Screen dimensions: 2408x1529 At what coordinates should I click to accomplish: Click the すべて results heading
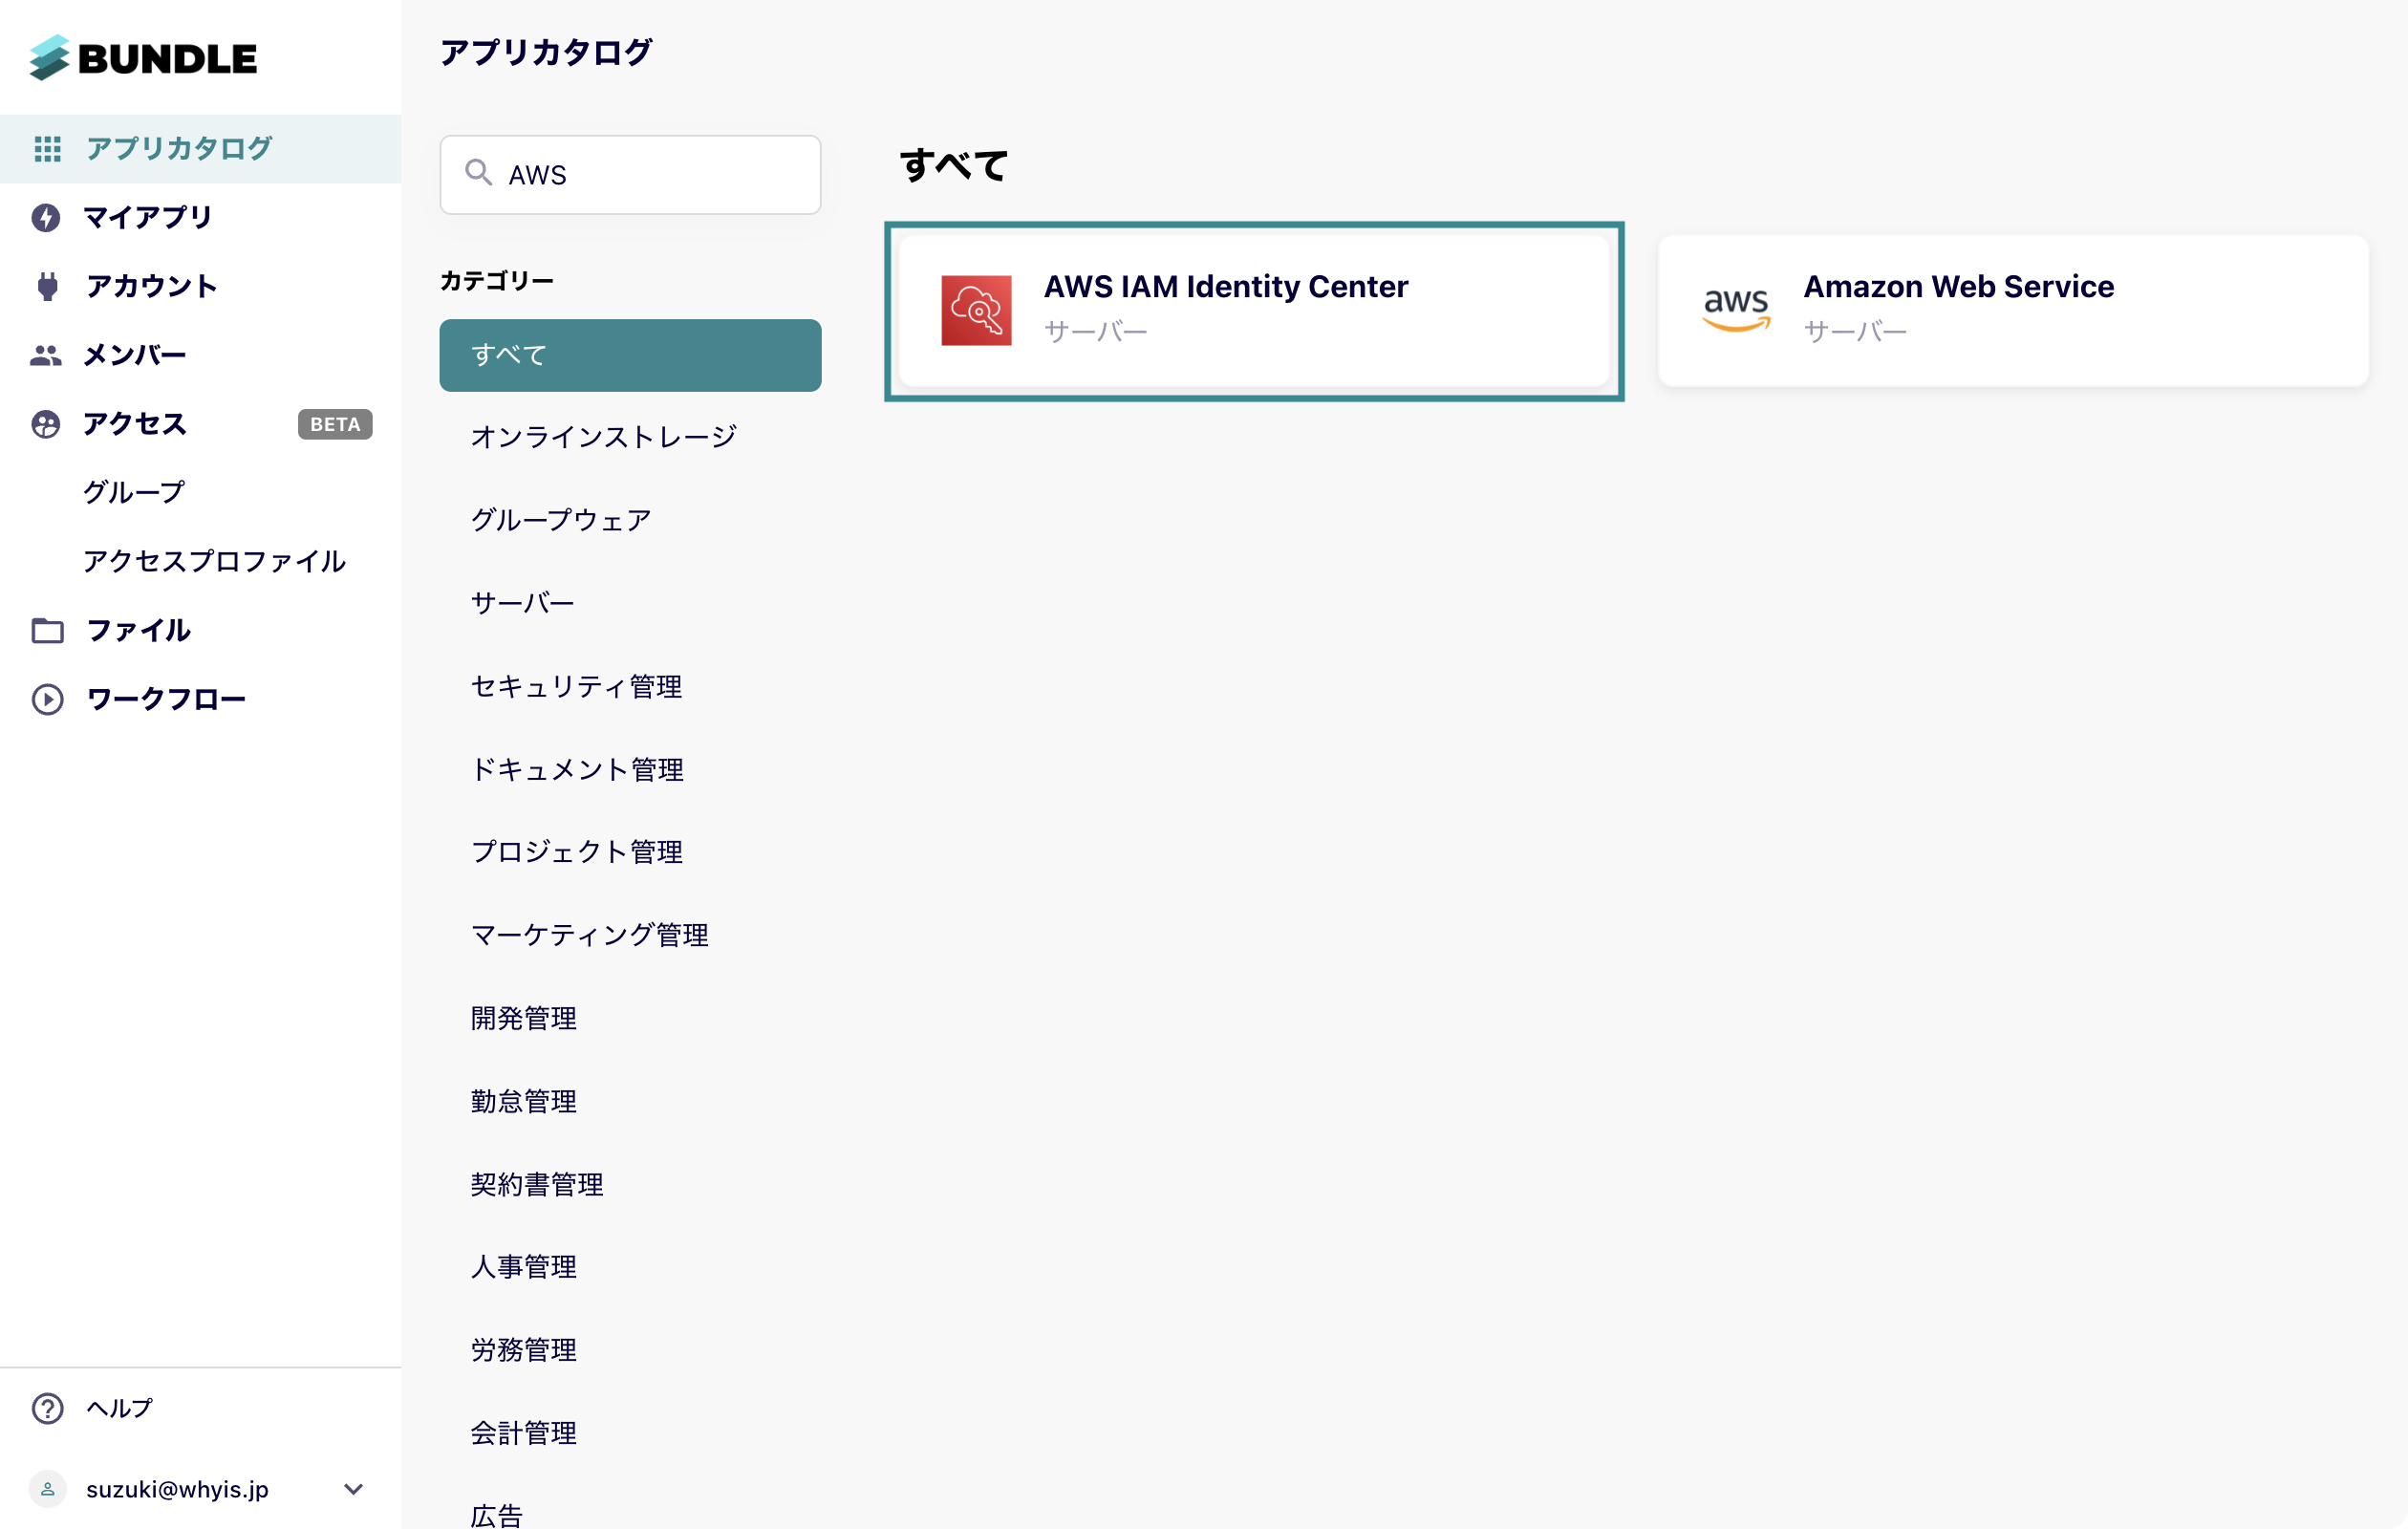click(x=954, y=166)
